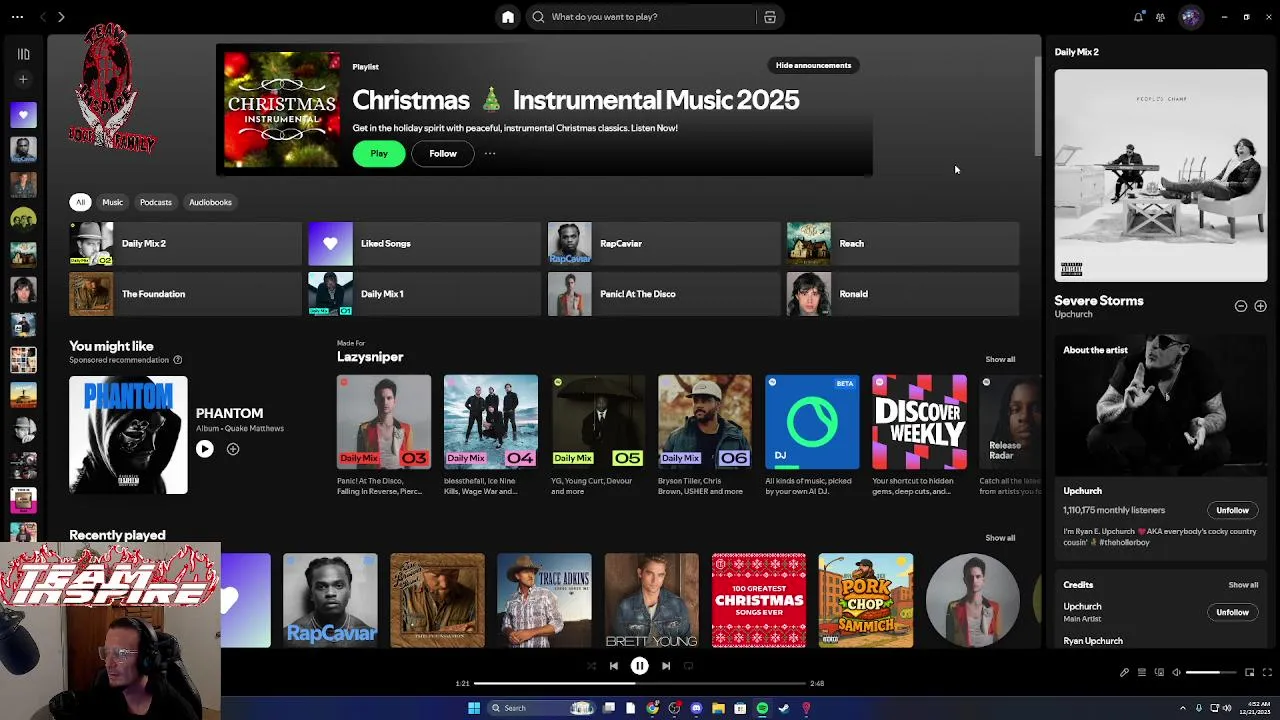Mute using the volume speaker icon
This screenshot has height=720, width=1280.
pyautogui.click(x=1176, y=673)
